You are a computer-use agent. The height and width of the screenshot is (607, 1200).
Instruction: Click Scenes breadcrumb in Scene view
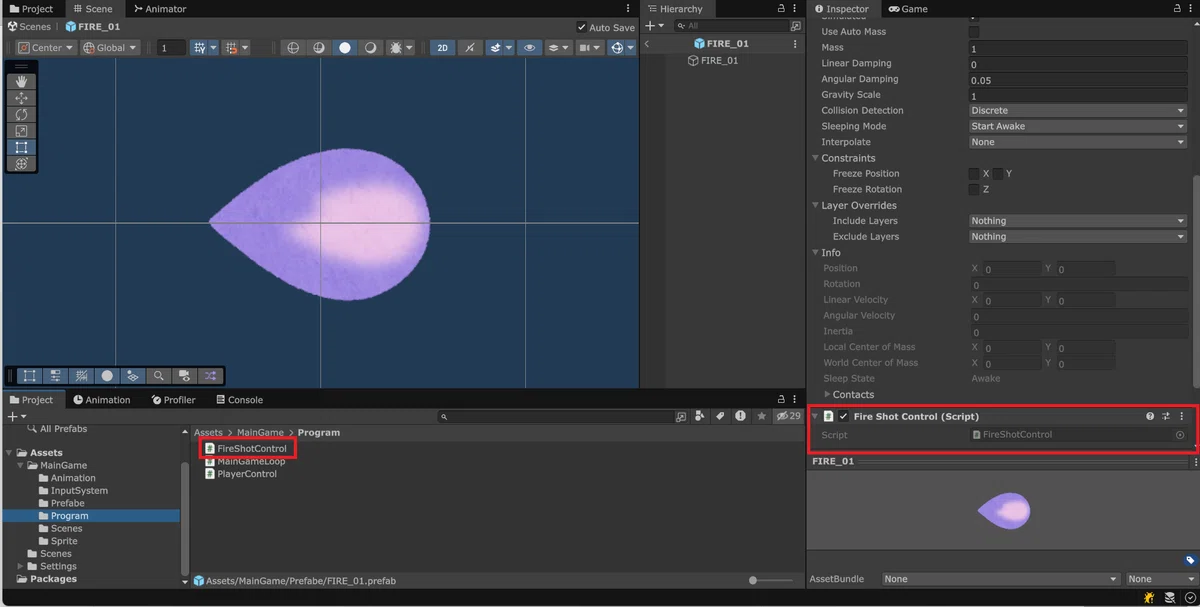point(29,27)
